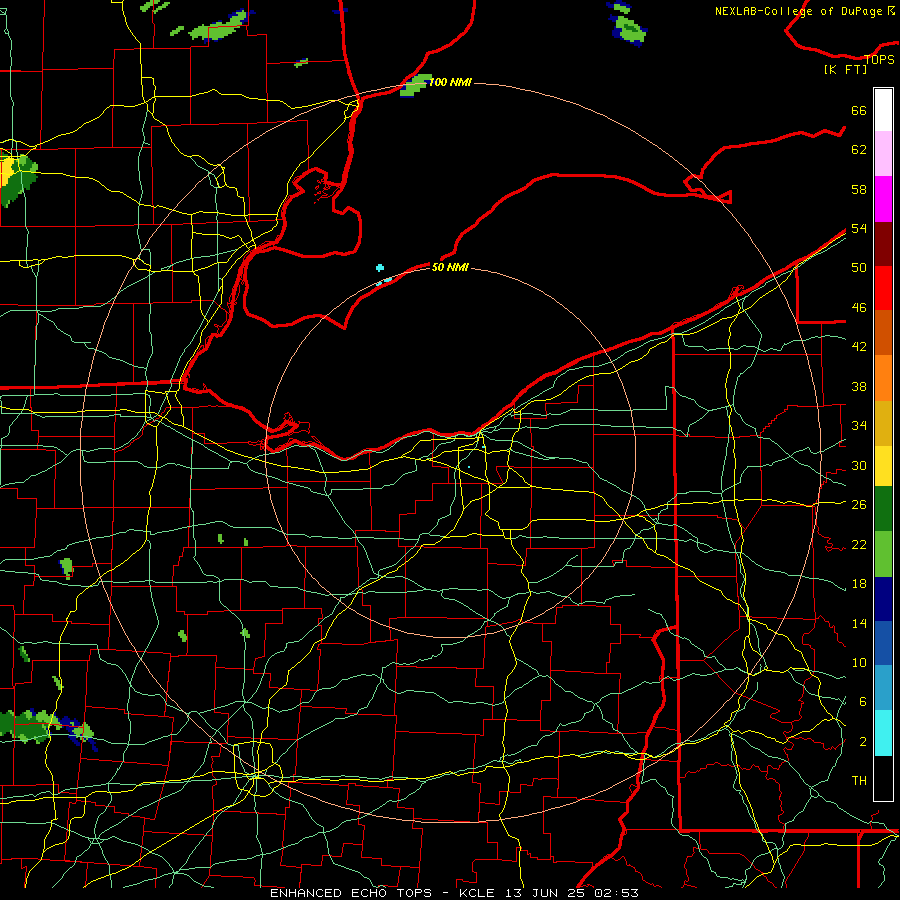Click the "KCLE" station identifier in caption
Viewport: 900px width, 900px height.
pos(476,893)
